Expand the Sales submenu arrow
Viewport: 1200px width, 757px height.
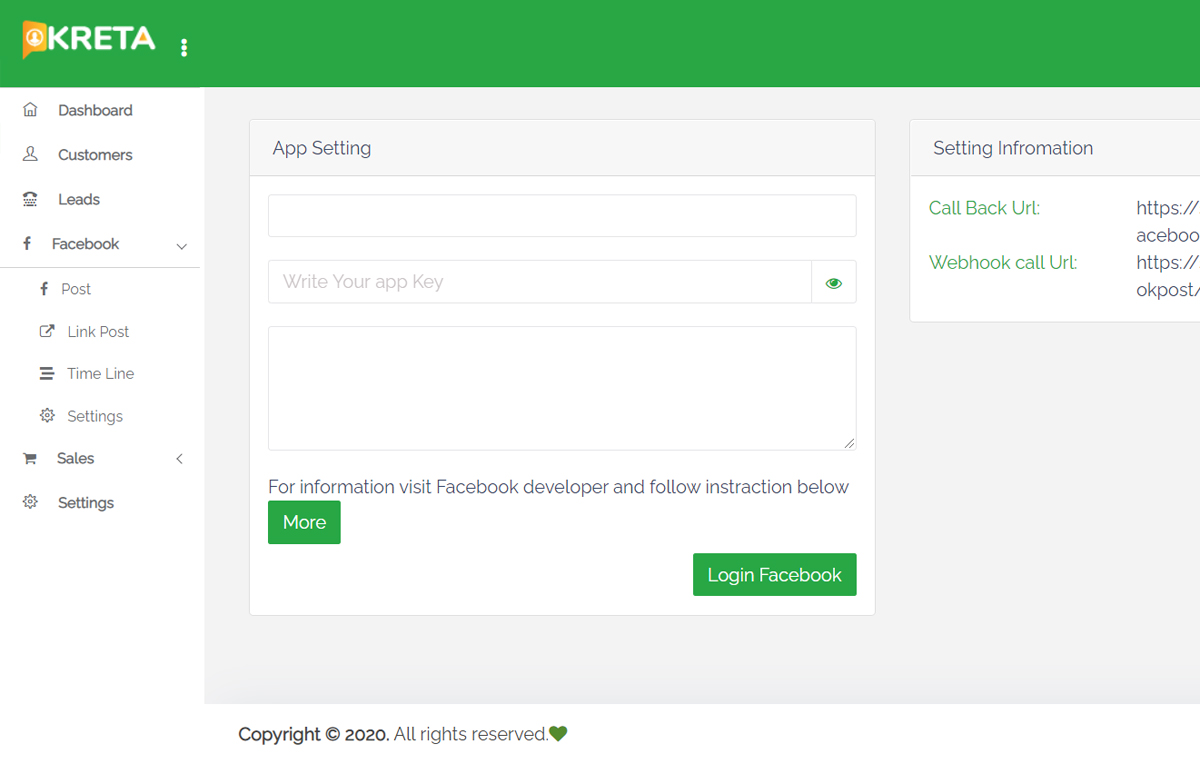click(180, 459)
